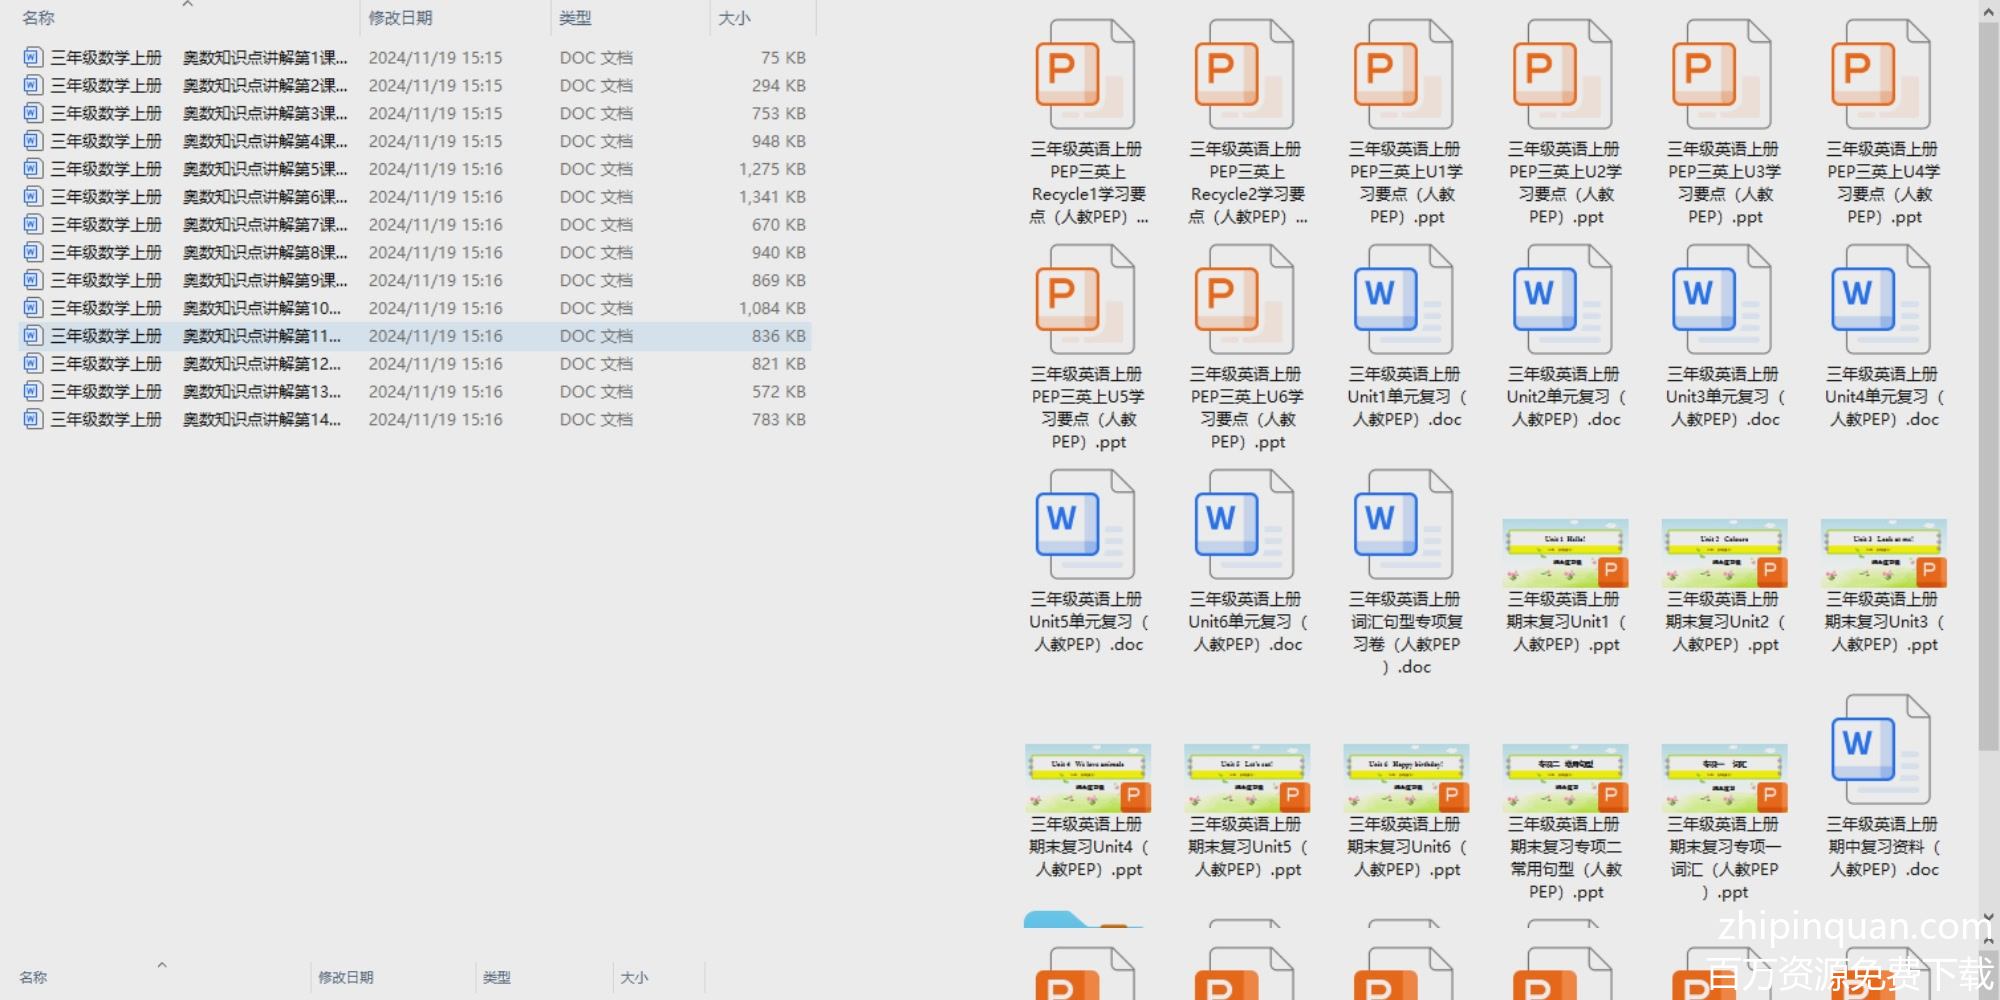Sort files by 名称 column header
Screen dimensions: 2000x1000
click(x=39, y=18)
